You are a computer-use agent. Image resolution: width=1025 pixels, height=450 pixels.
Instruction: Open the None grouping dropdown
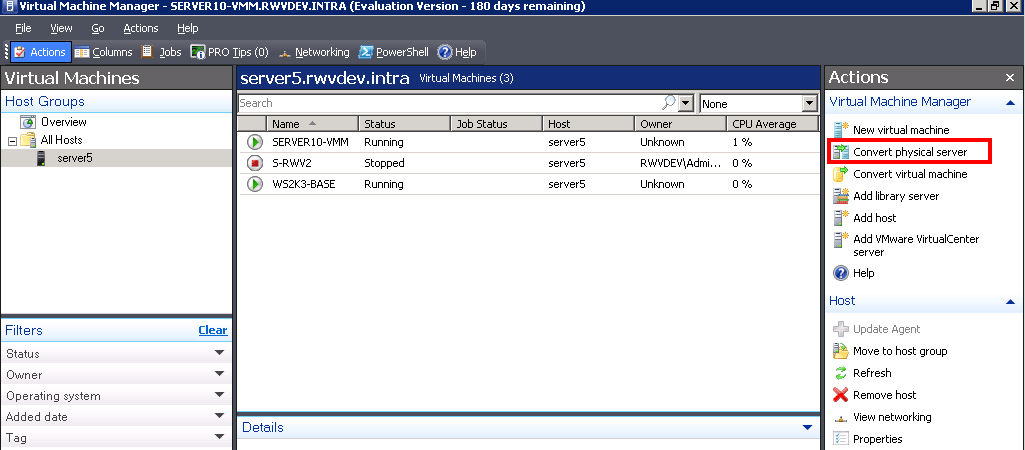(809, 103)
